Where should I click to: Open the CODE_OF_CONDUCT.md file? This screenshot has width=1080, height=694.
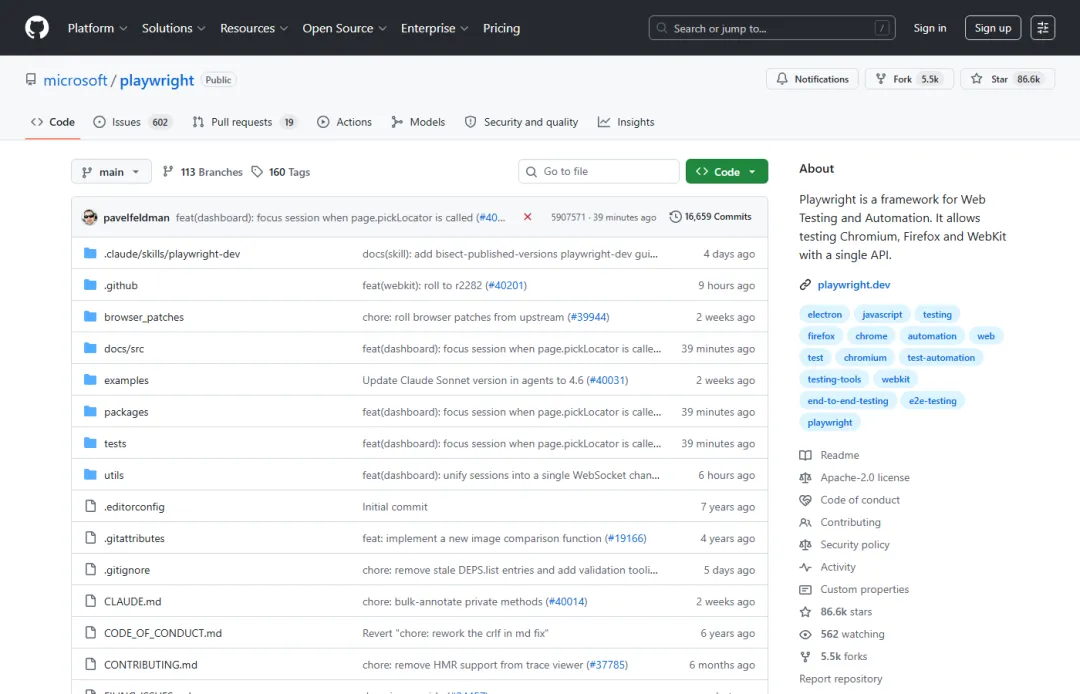163,634
